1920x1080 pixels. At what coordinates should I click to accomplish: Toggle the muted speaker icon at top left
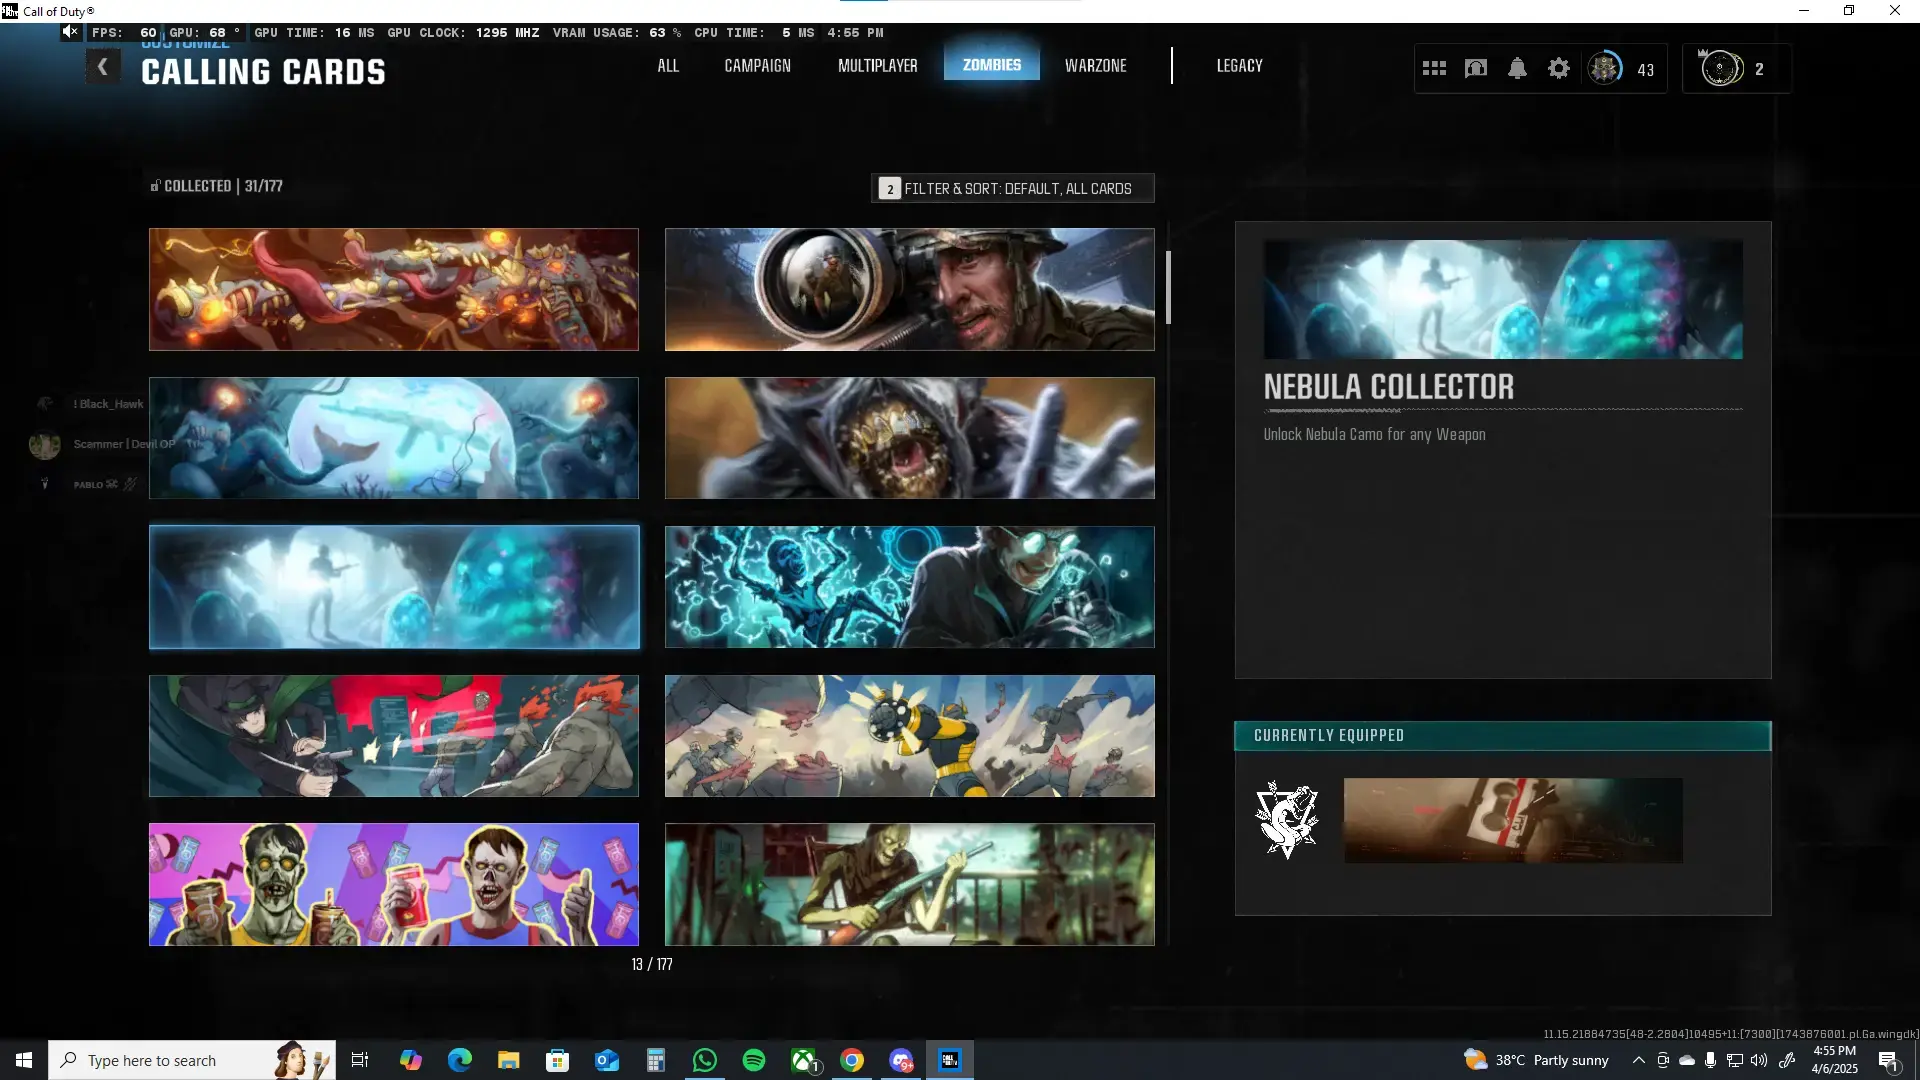[x=70, y=32]
